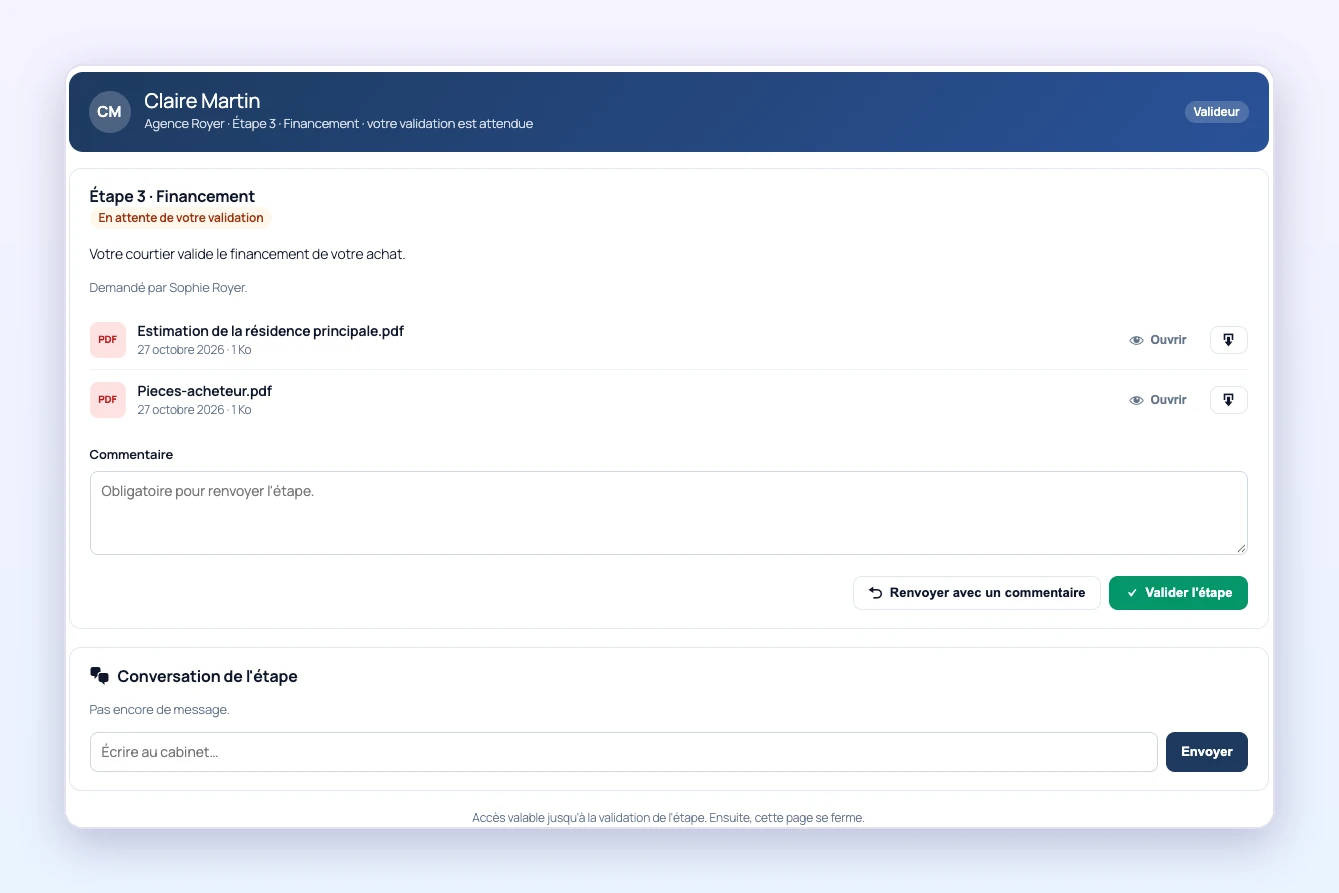
Task: Click PDF icon of Estimation de la résidence principale
Action: [x=108, y=340]
